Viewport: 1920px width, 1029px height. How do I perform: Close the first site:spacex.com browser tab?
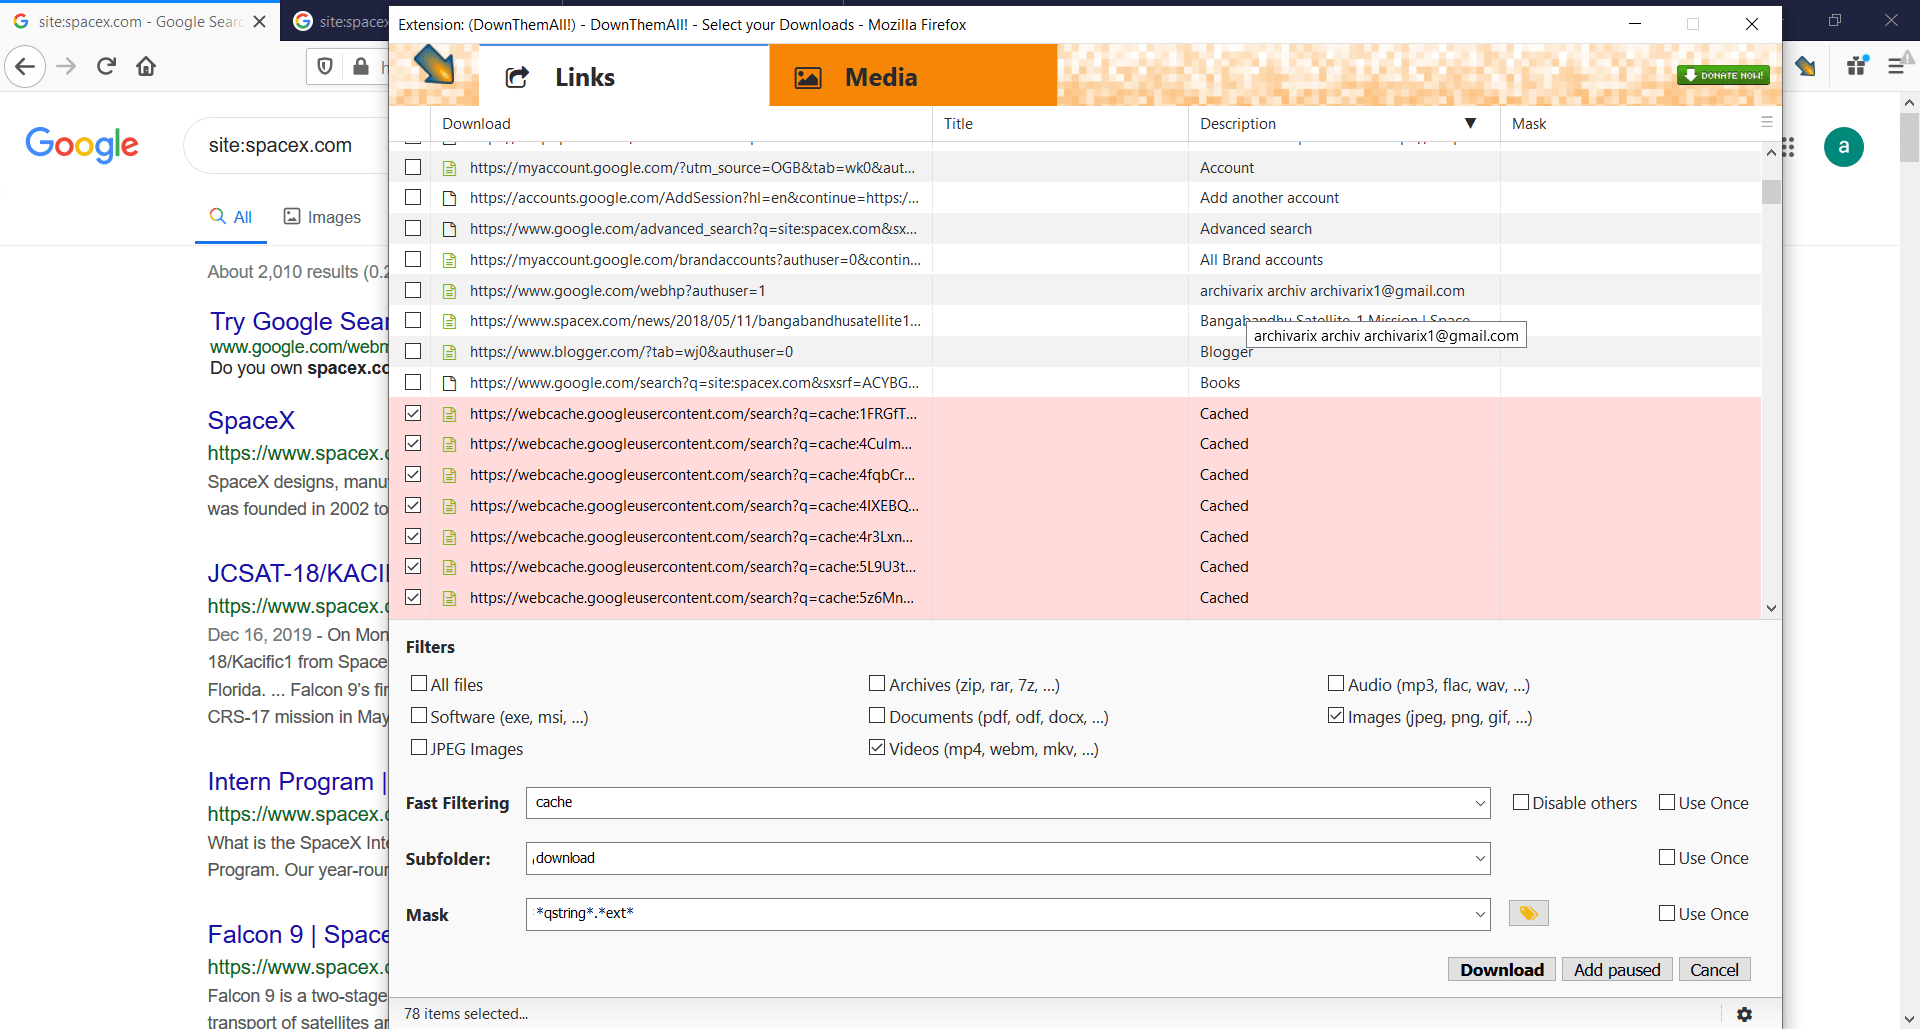tap(260, 21)
